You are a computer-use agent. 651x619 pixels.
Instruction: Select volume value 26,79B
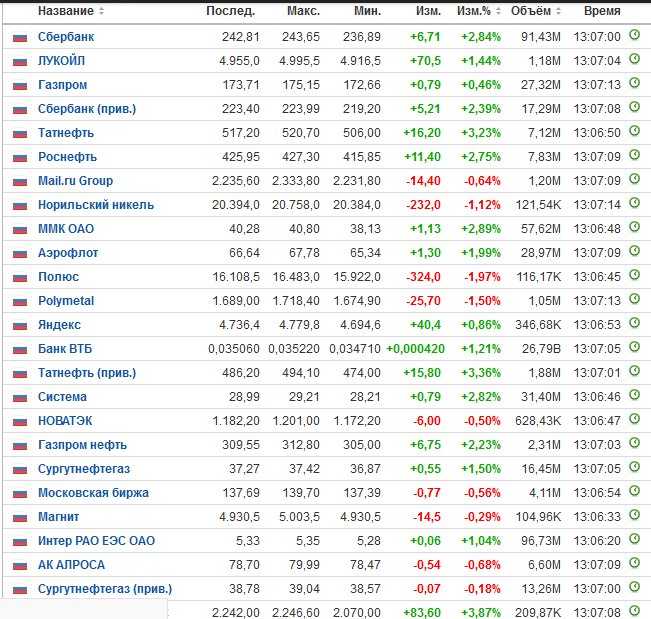click(541, 349)
